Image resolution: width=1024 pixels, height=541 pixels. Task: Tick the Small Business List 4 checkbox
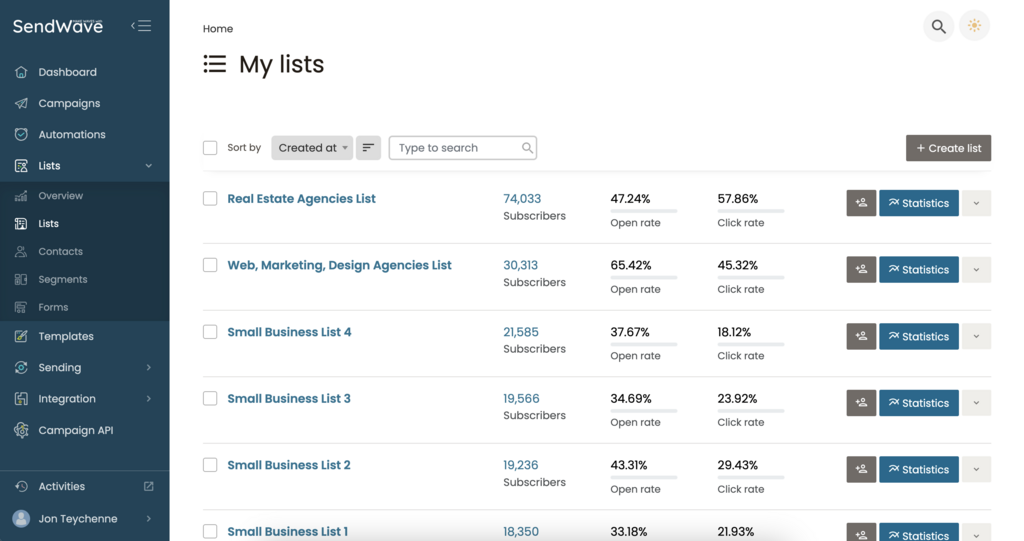[x=210, y=332]
